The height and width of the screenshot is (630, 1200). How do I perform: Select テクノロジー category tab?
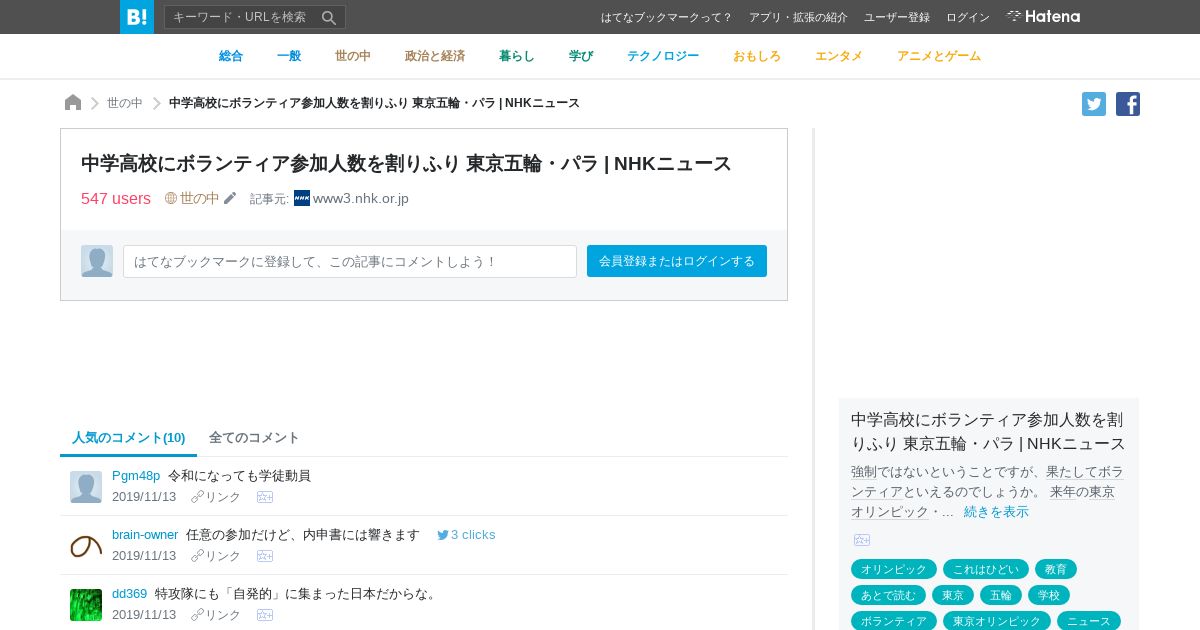(663, 56)
